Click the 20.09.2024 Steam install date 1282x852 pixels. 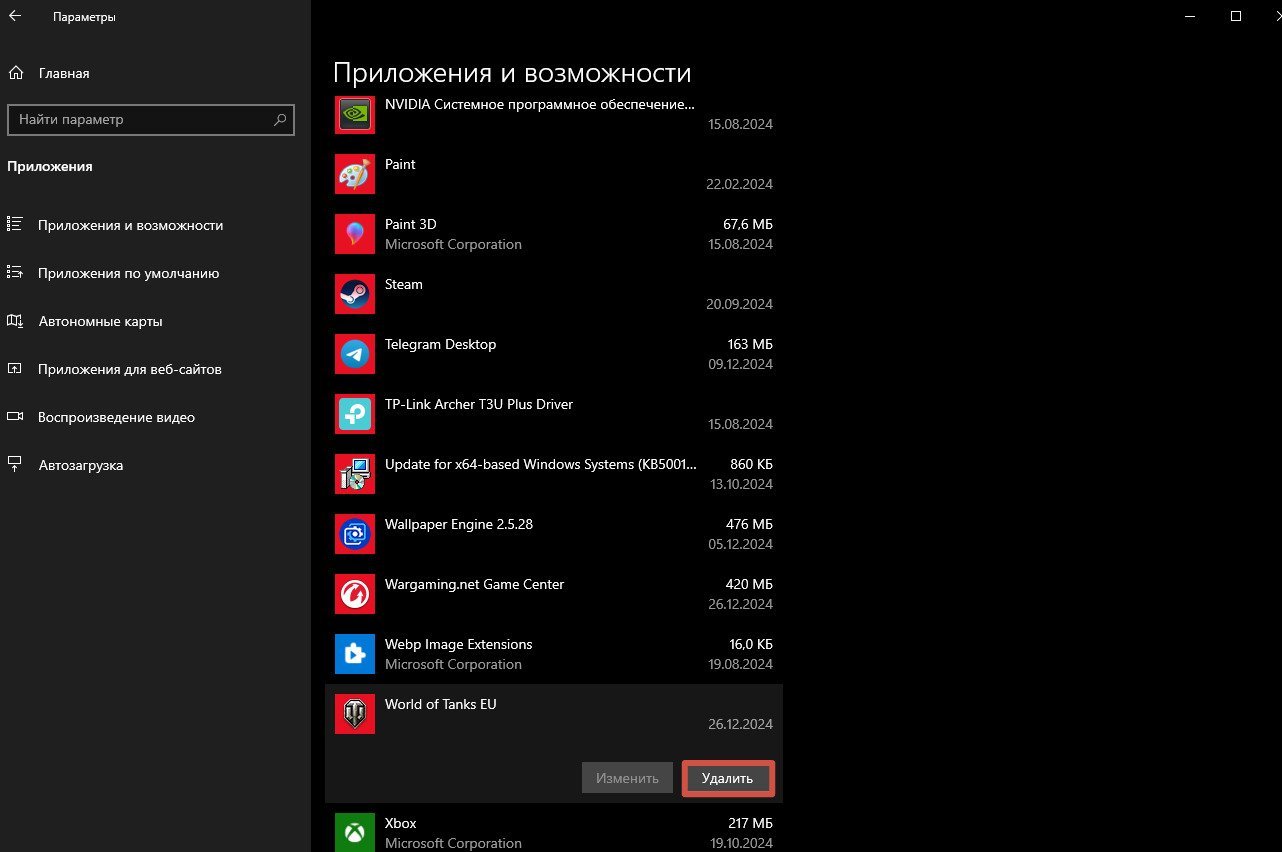tap(740, 304)
